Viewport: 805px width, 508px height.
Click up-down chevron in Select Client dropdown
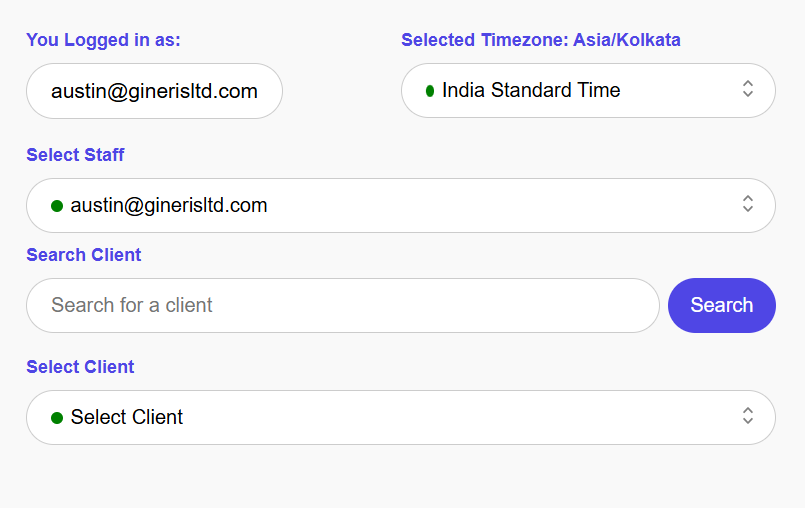click(747, 416)
